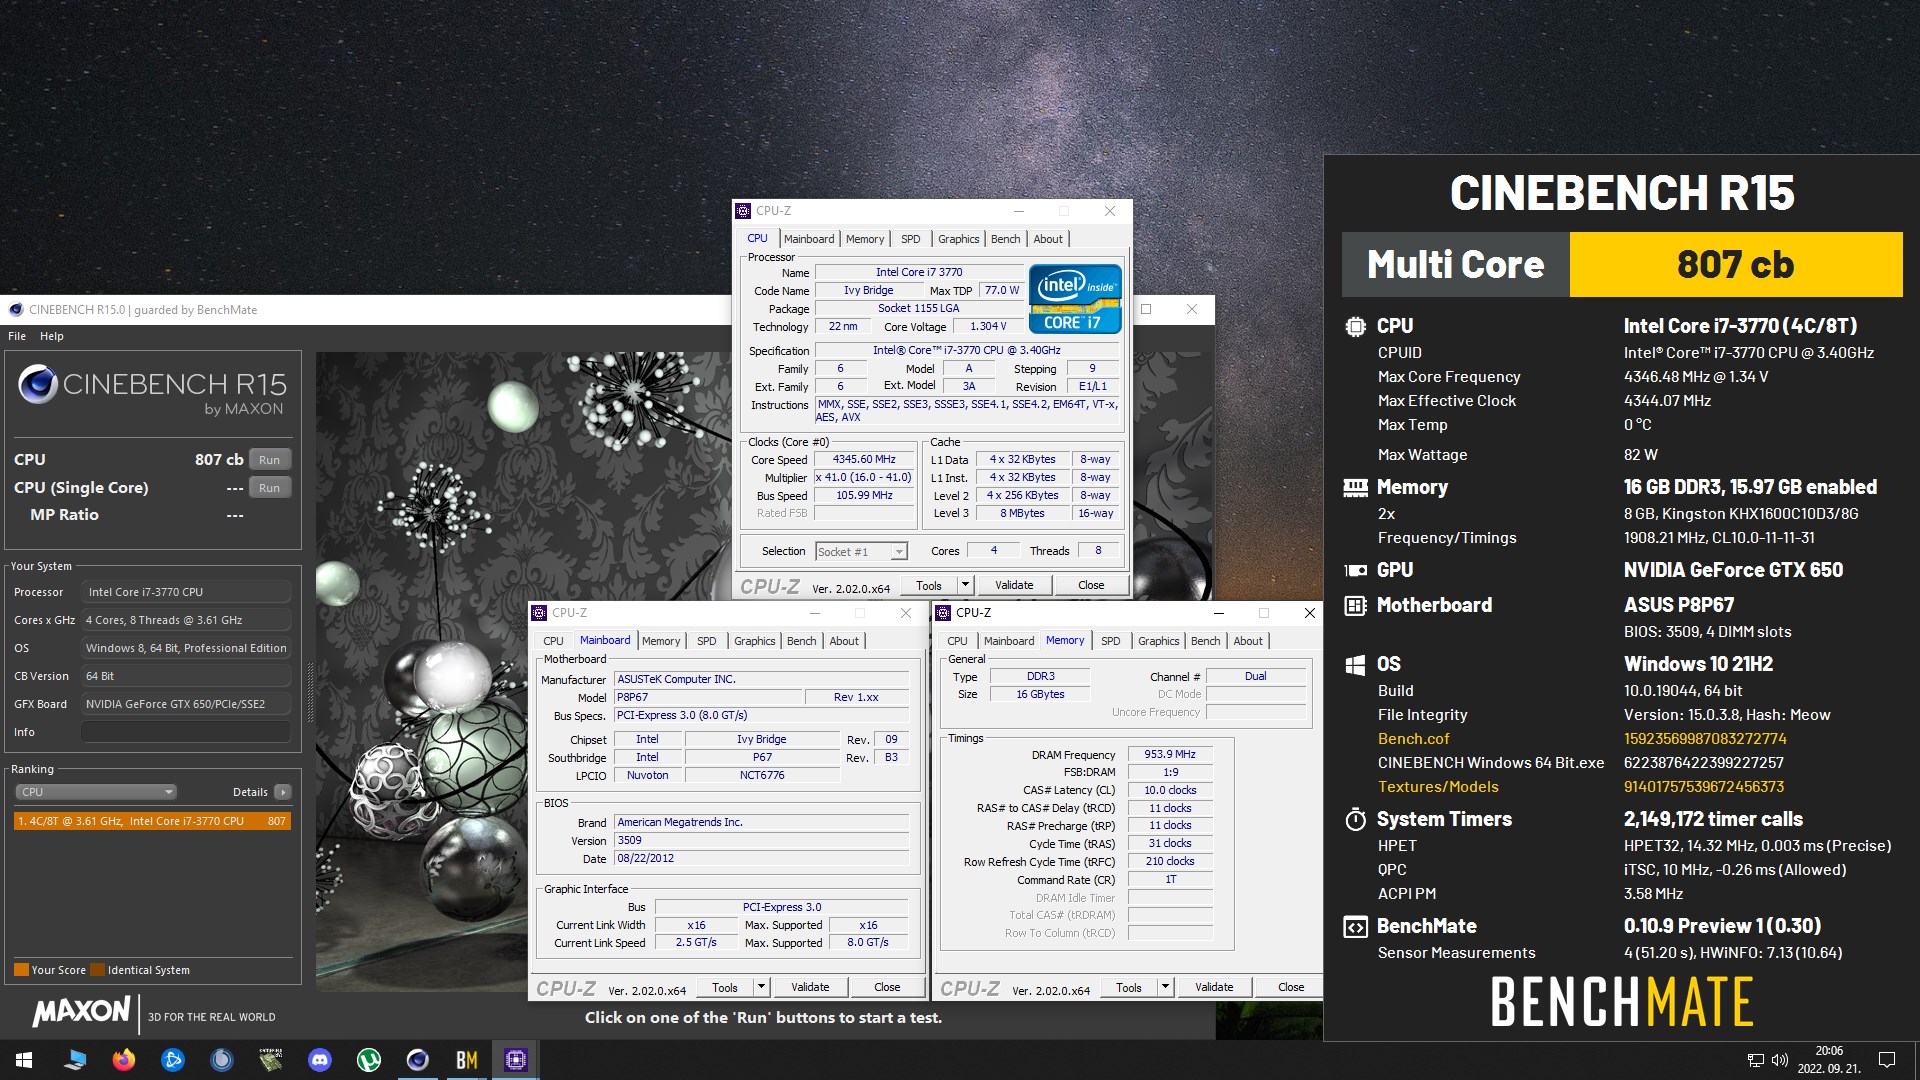Switch to Mainboard tab in top CPU-Z window
The width and height of the screenshot is (1920, 1080).
[x=809, y=239]
